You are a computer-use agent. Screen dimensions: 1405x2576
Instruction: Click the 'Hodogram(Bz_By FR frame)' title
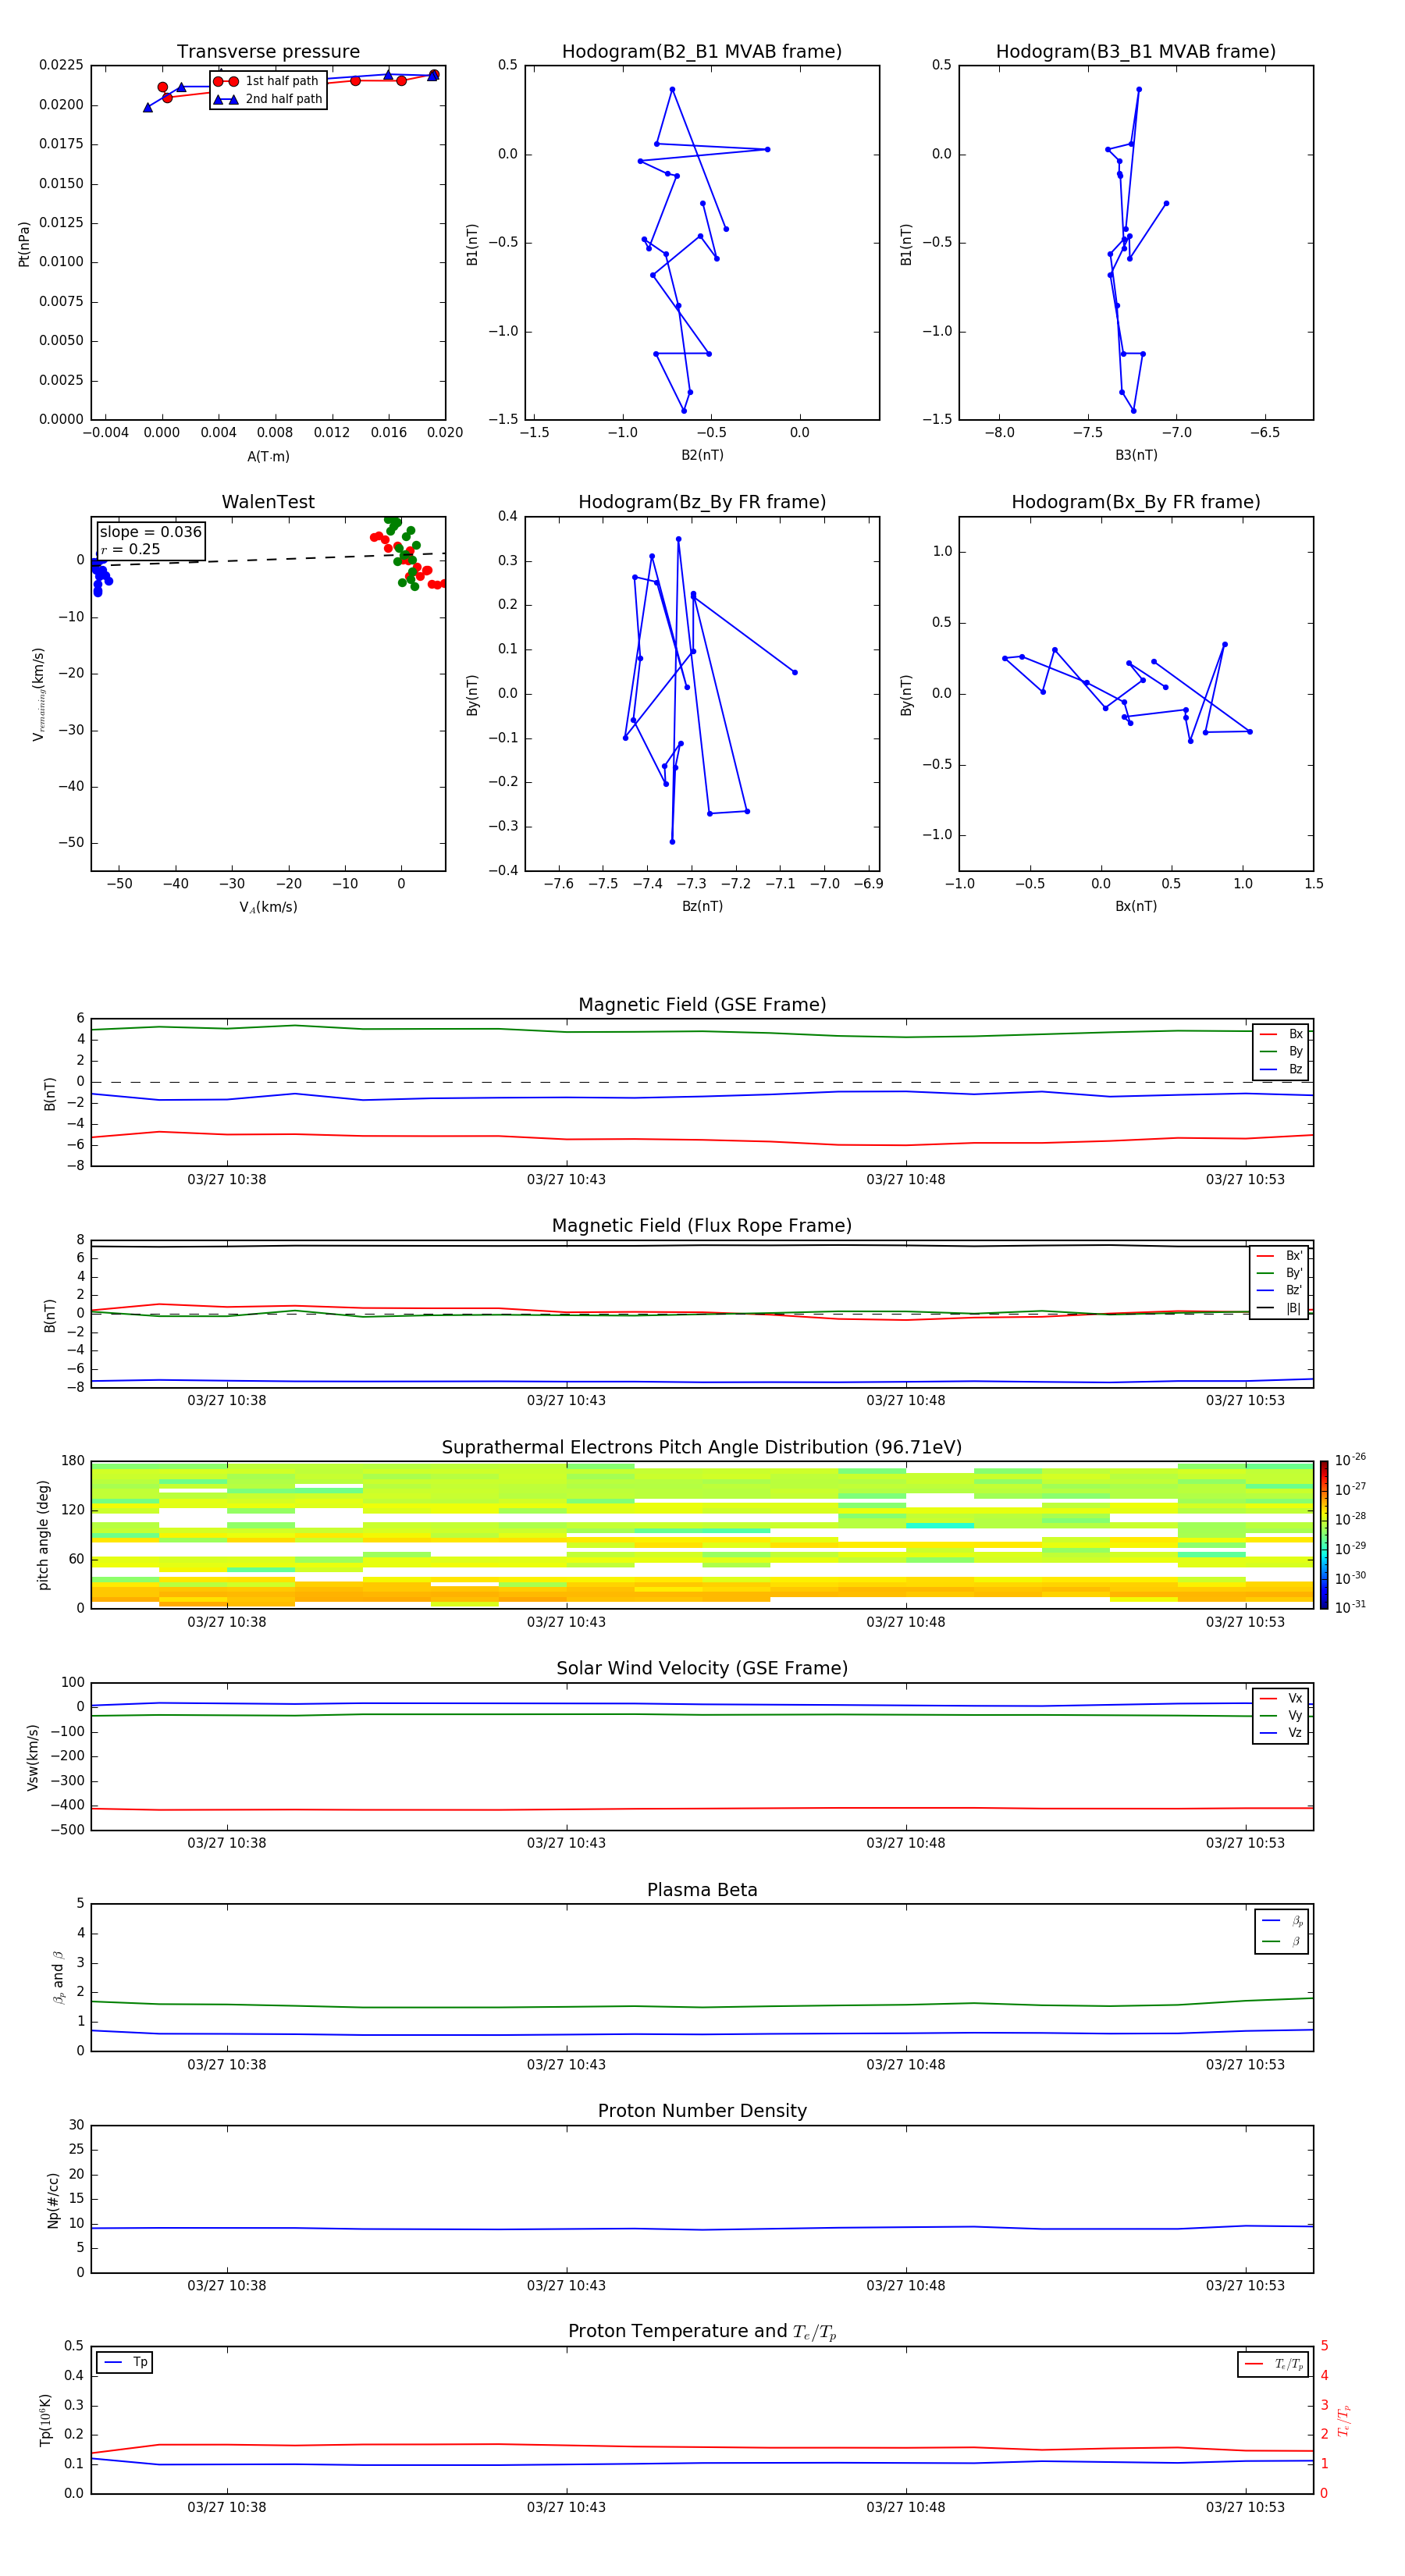[x=702, y=502]
